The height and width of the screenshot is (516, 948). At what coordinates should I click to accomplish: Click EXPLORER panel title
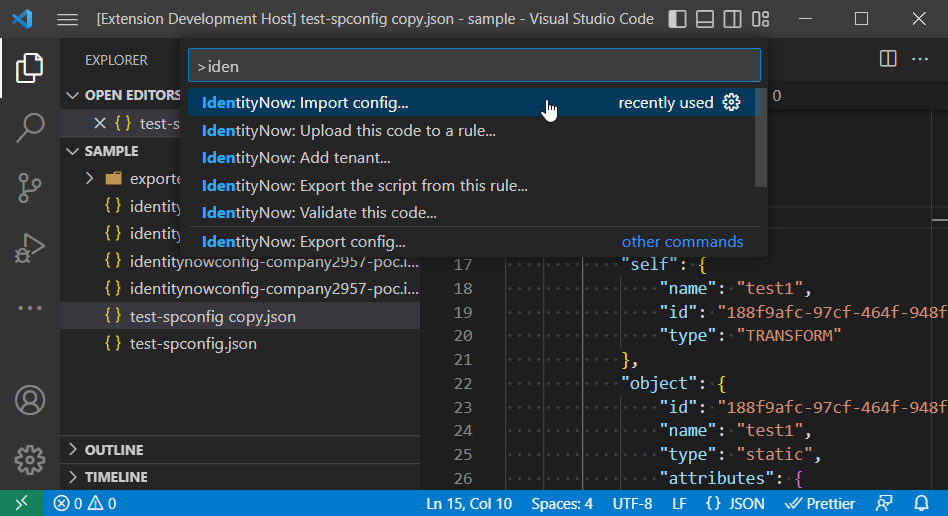click(x=116, y=60)
